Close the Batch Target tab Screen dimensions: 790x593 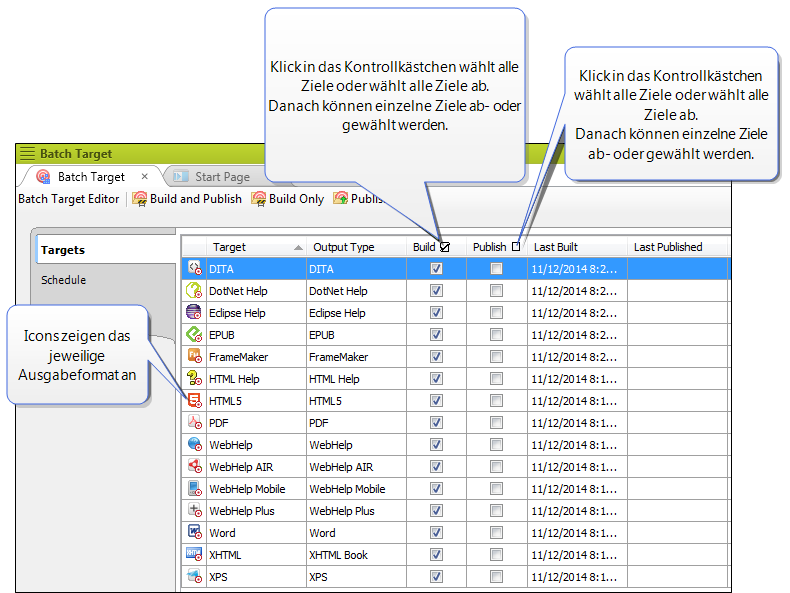[x=145, y=177]
